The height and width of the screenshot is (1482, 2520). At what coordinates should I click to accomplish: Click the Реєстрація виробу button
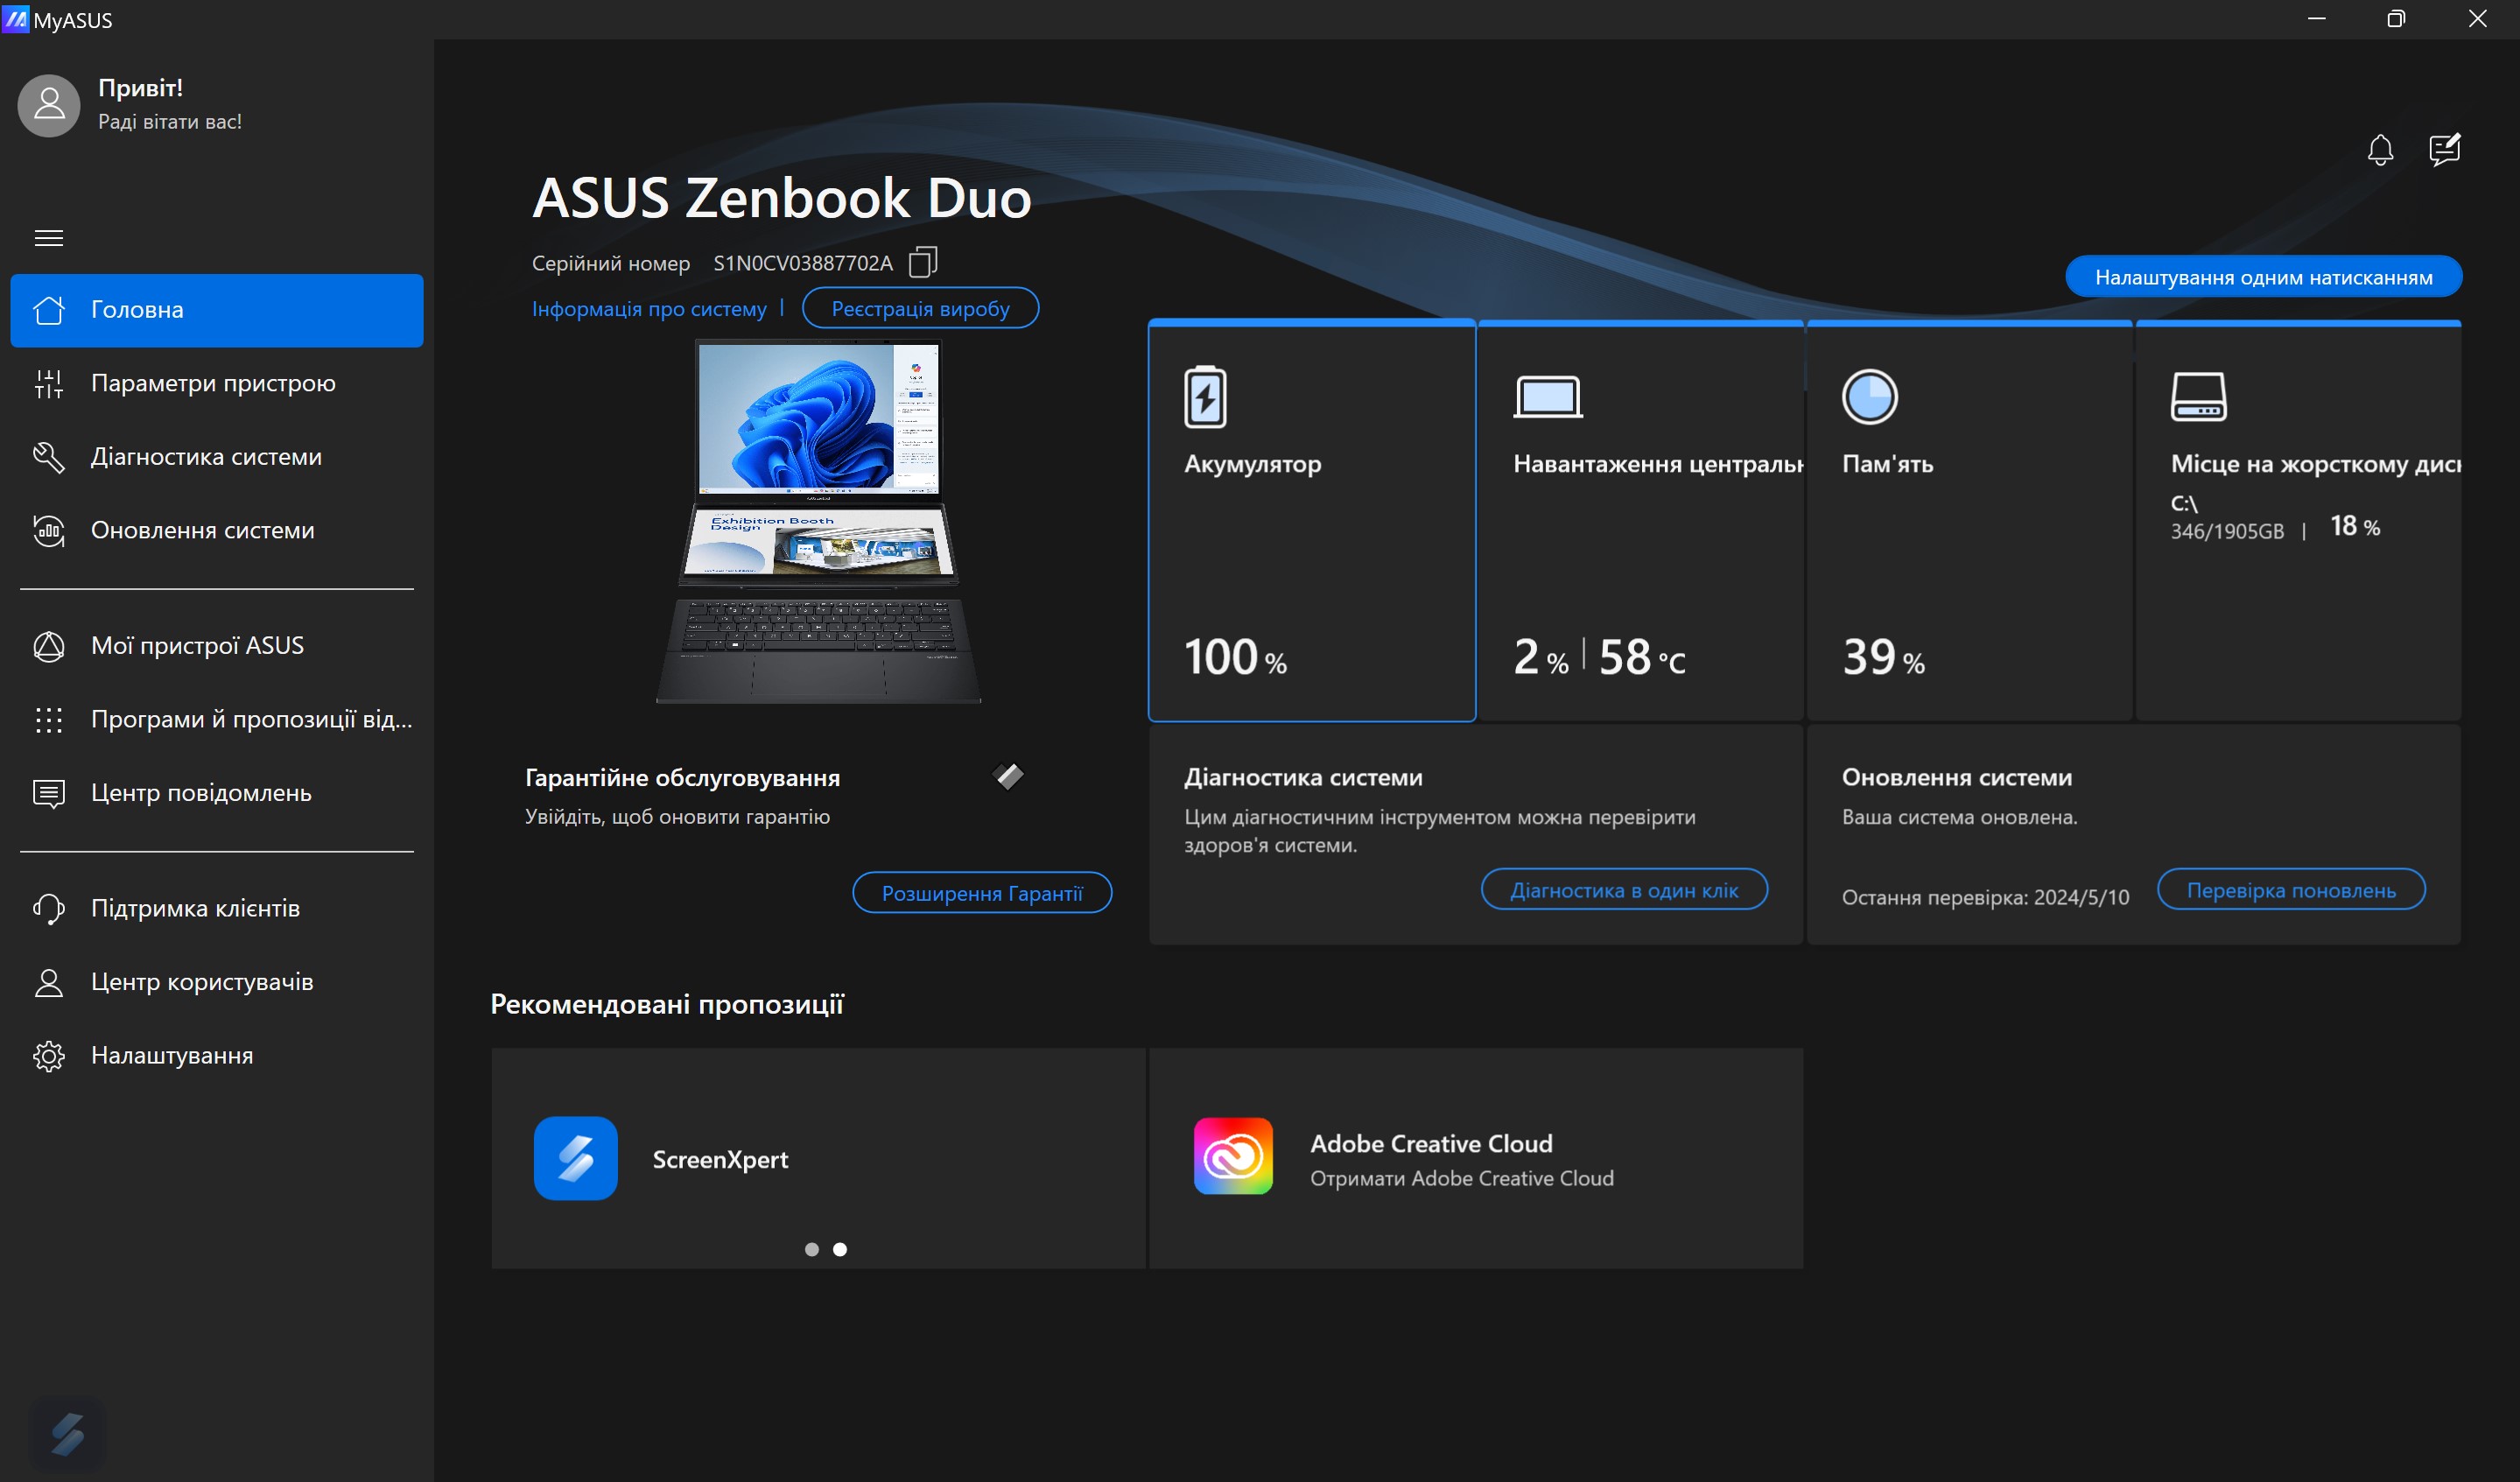pyautogui.click(x=920, y=309)
